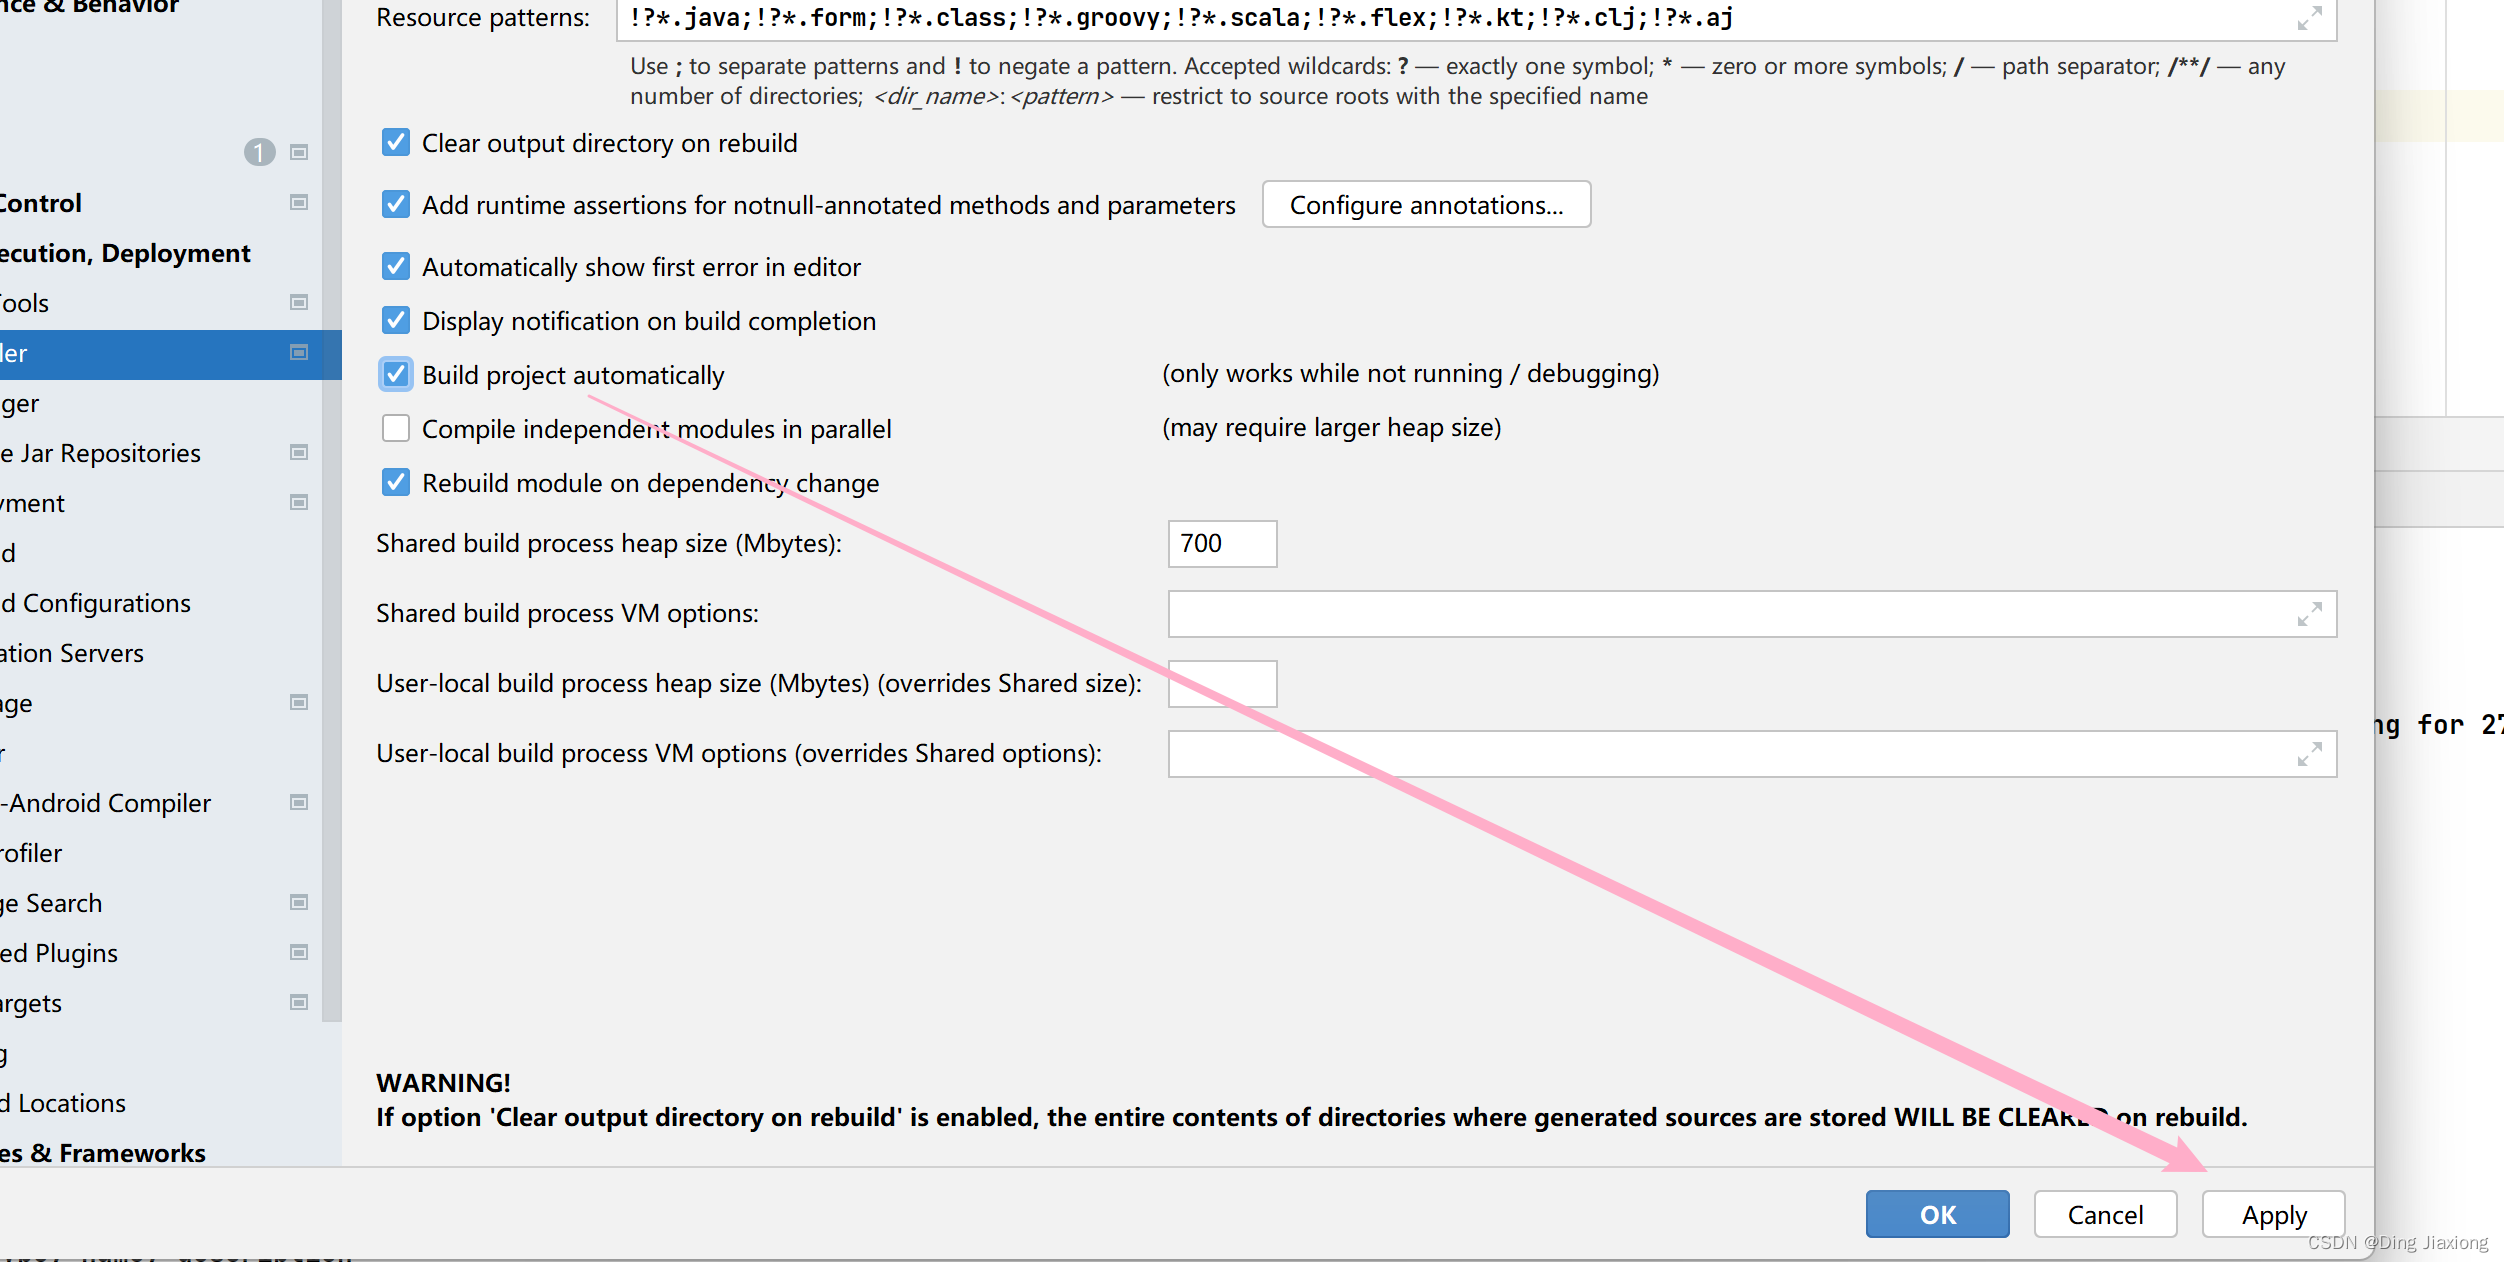Toggle Build project automatically checkbox

tap(396, 375)
